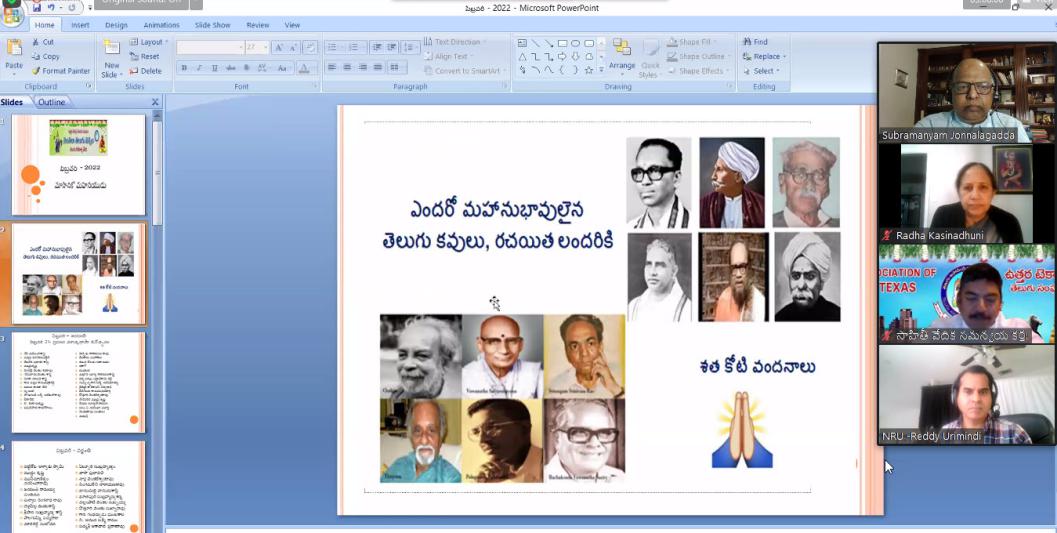Open the View ribbon tab
Screen dimensions: 1057x533
pos(292,25)
